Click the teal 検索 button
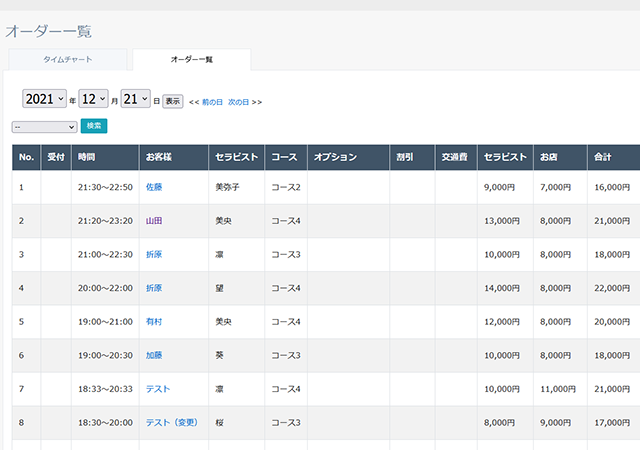 click(94, 126)
